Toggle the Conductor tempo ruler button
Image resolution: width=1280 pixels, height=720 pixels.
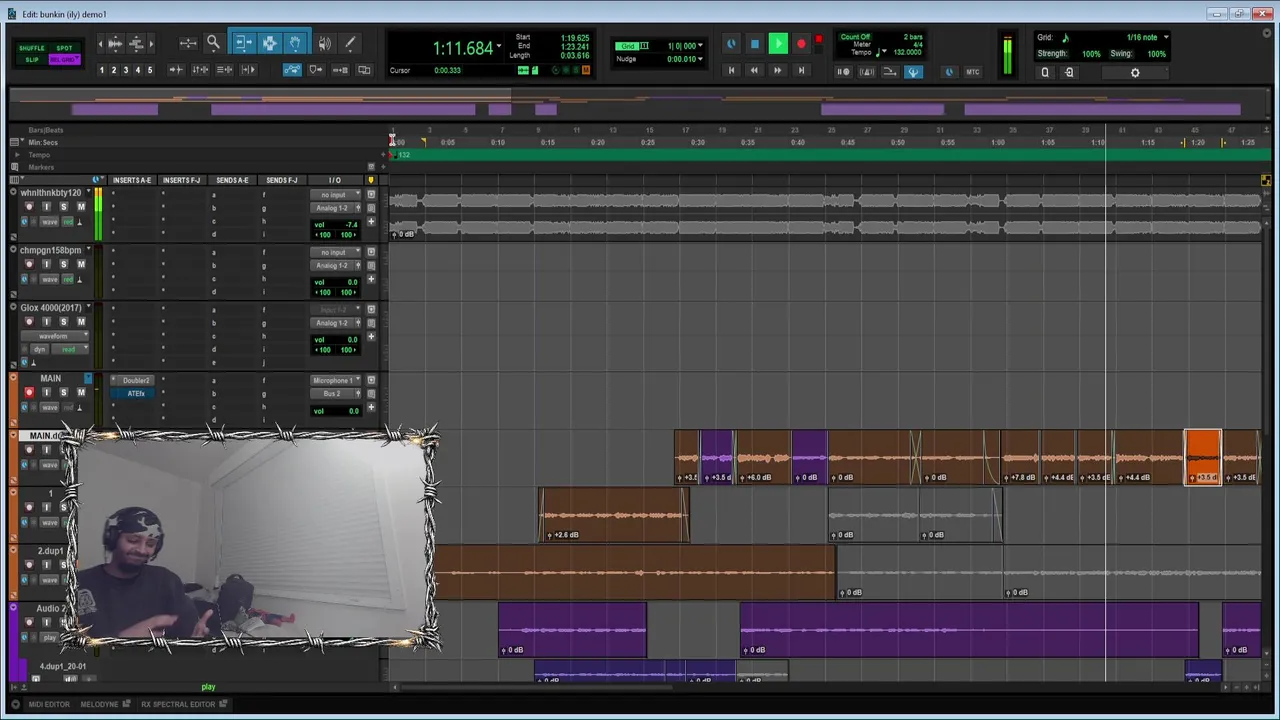click(914, 72)
